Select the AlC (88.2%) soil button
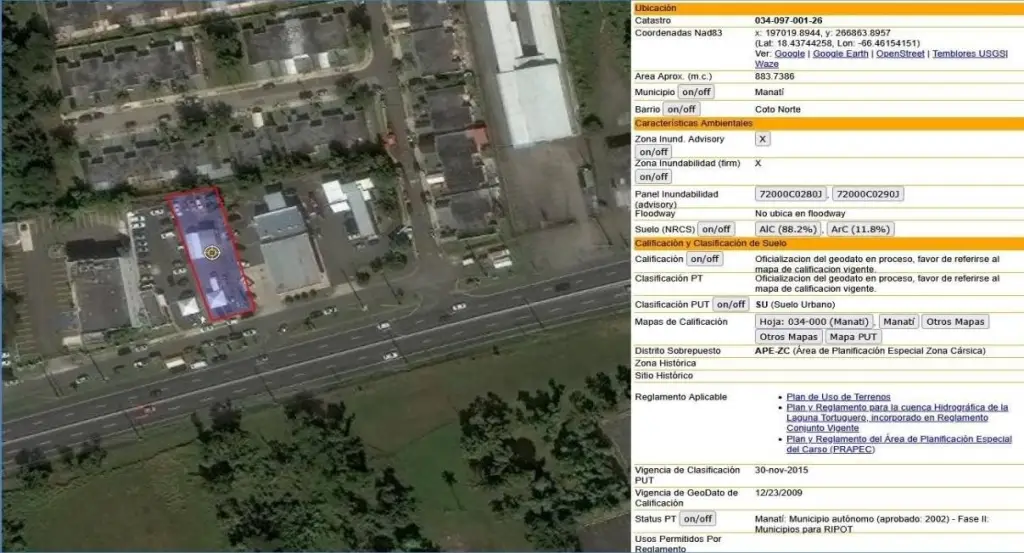The image size is (1024, 553). coord(787,229)
